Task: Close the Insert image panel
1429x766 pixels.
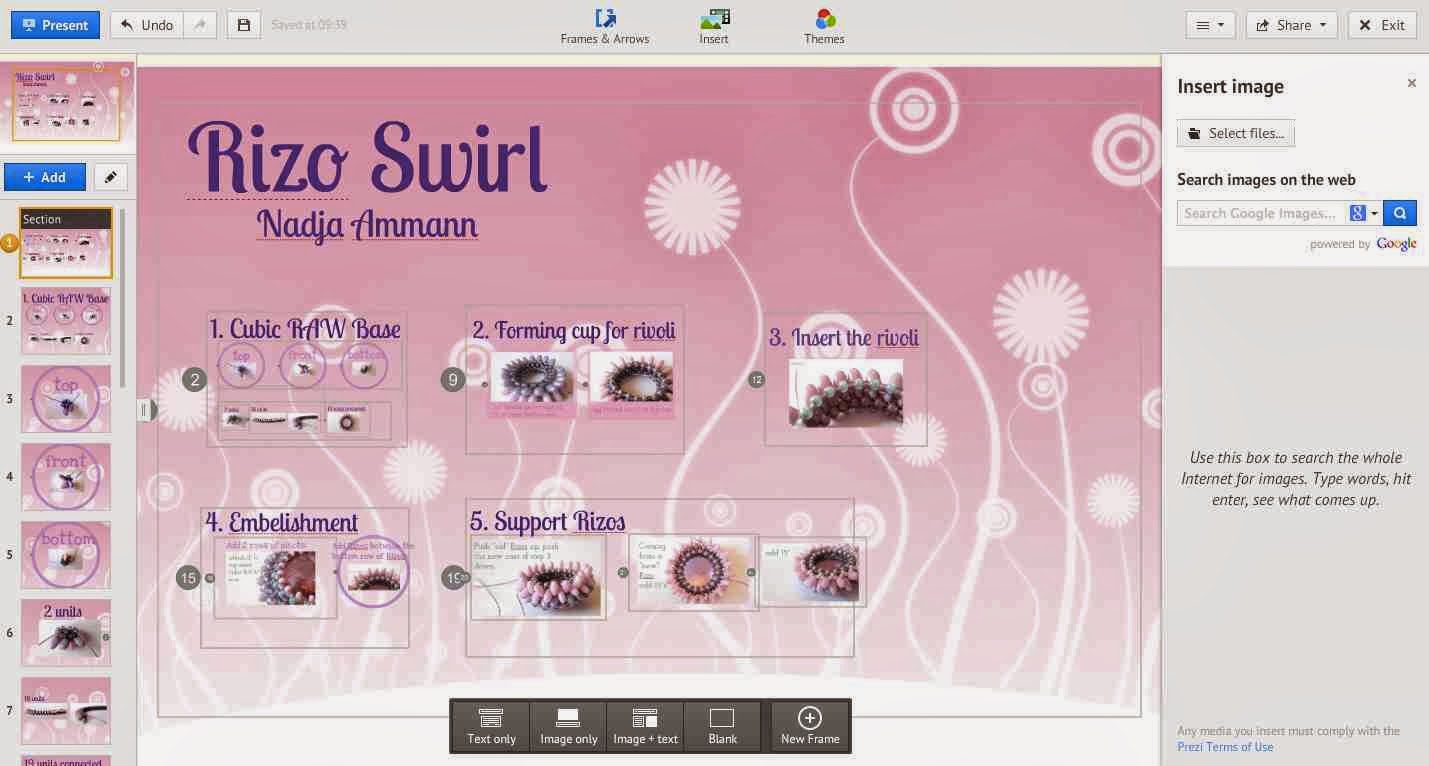Action: pos(1412,84)
